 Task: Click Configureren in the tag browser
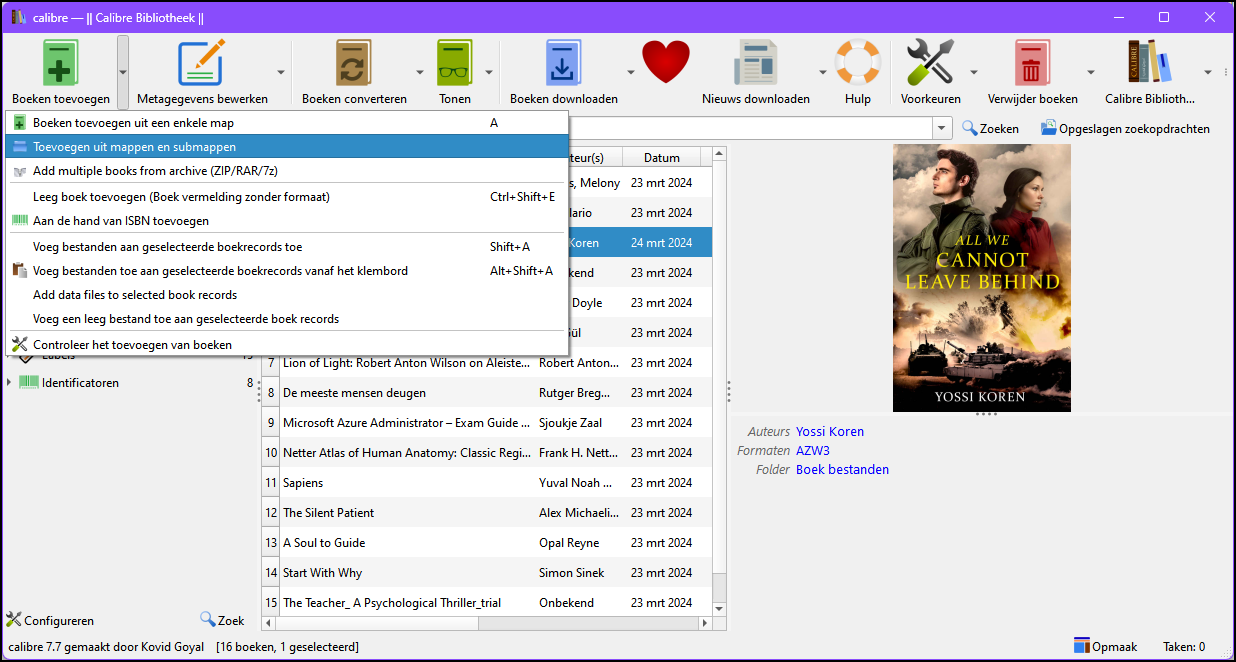pyautogui.click(x=50, y=620)
